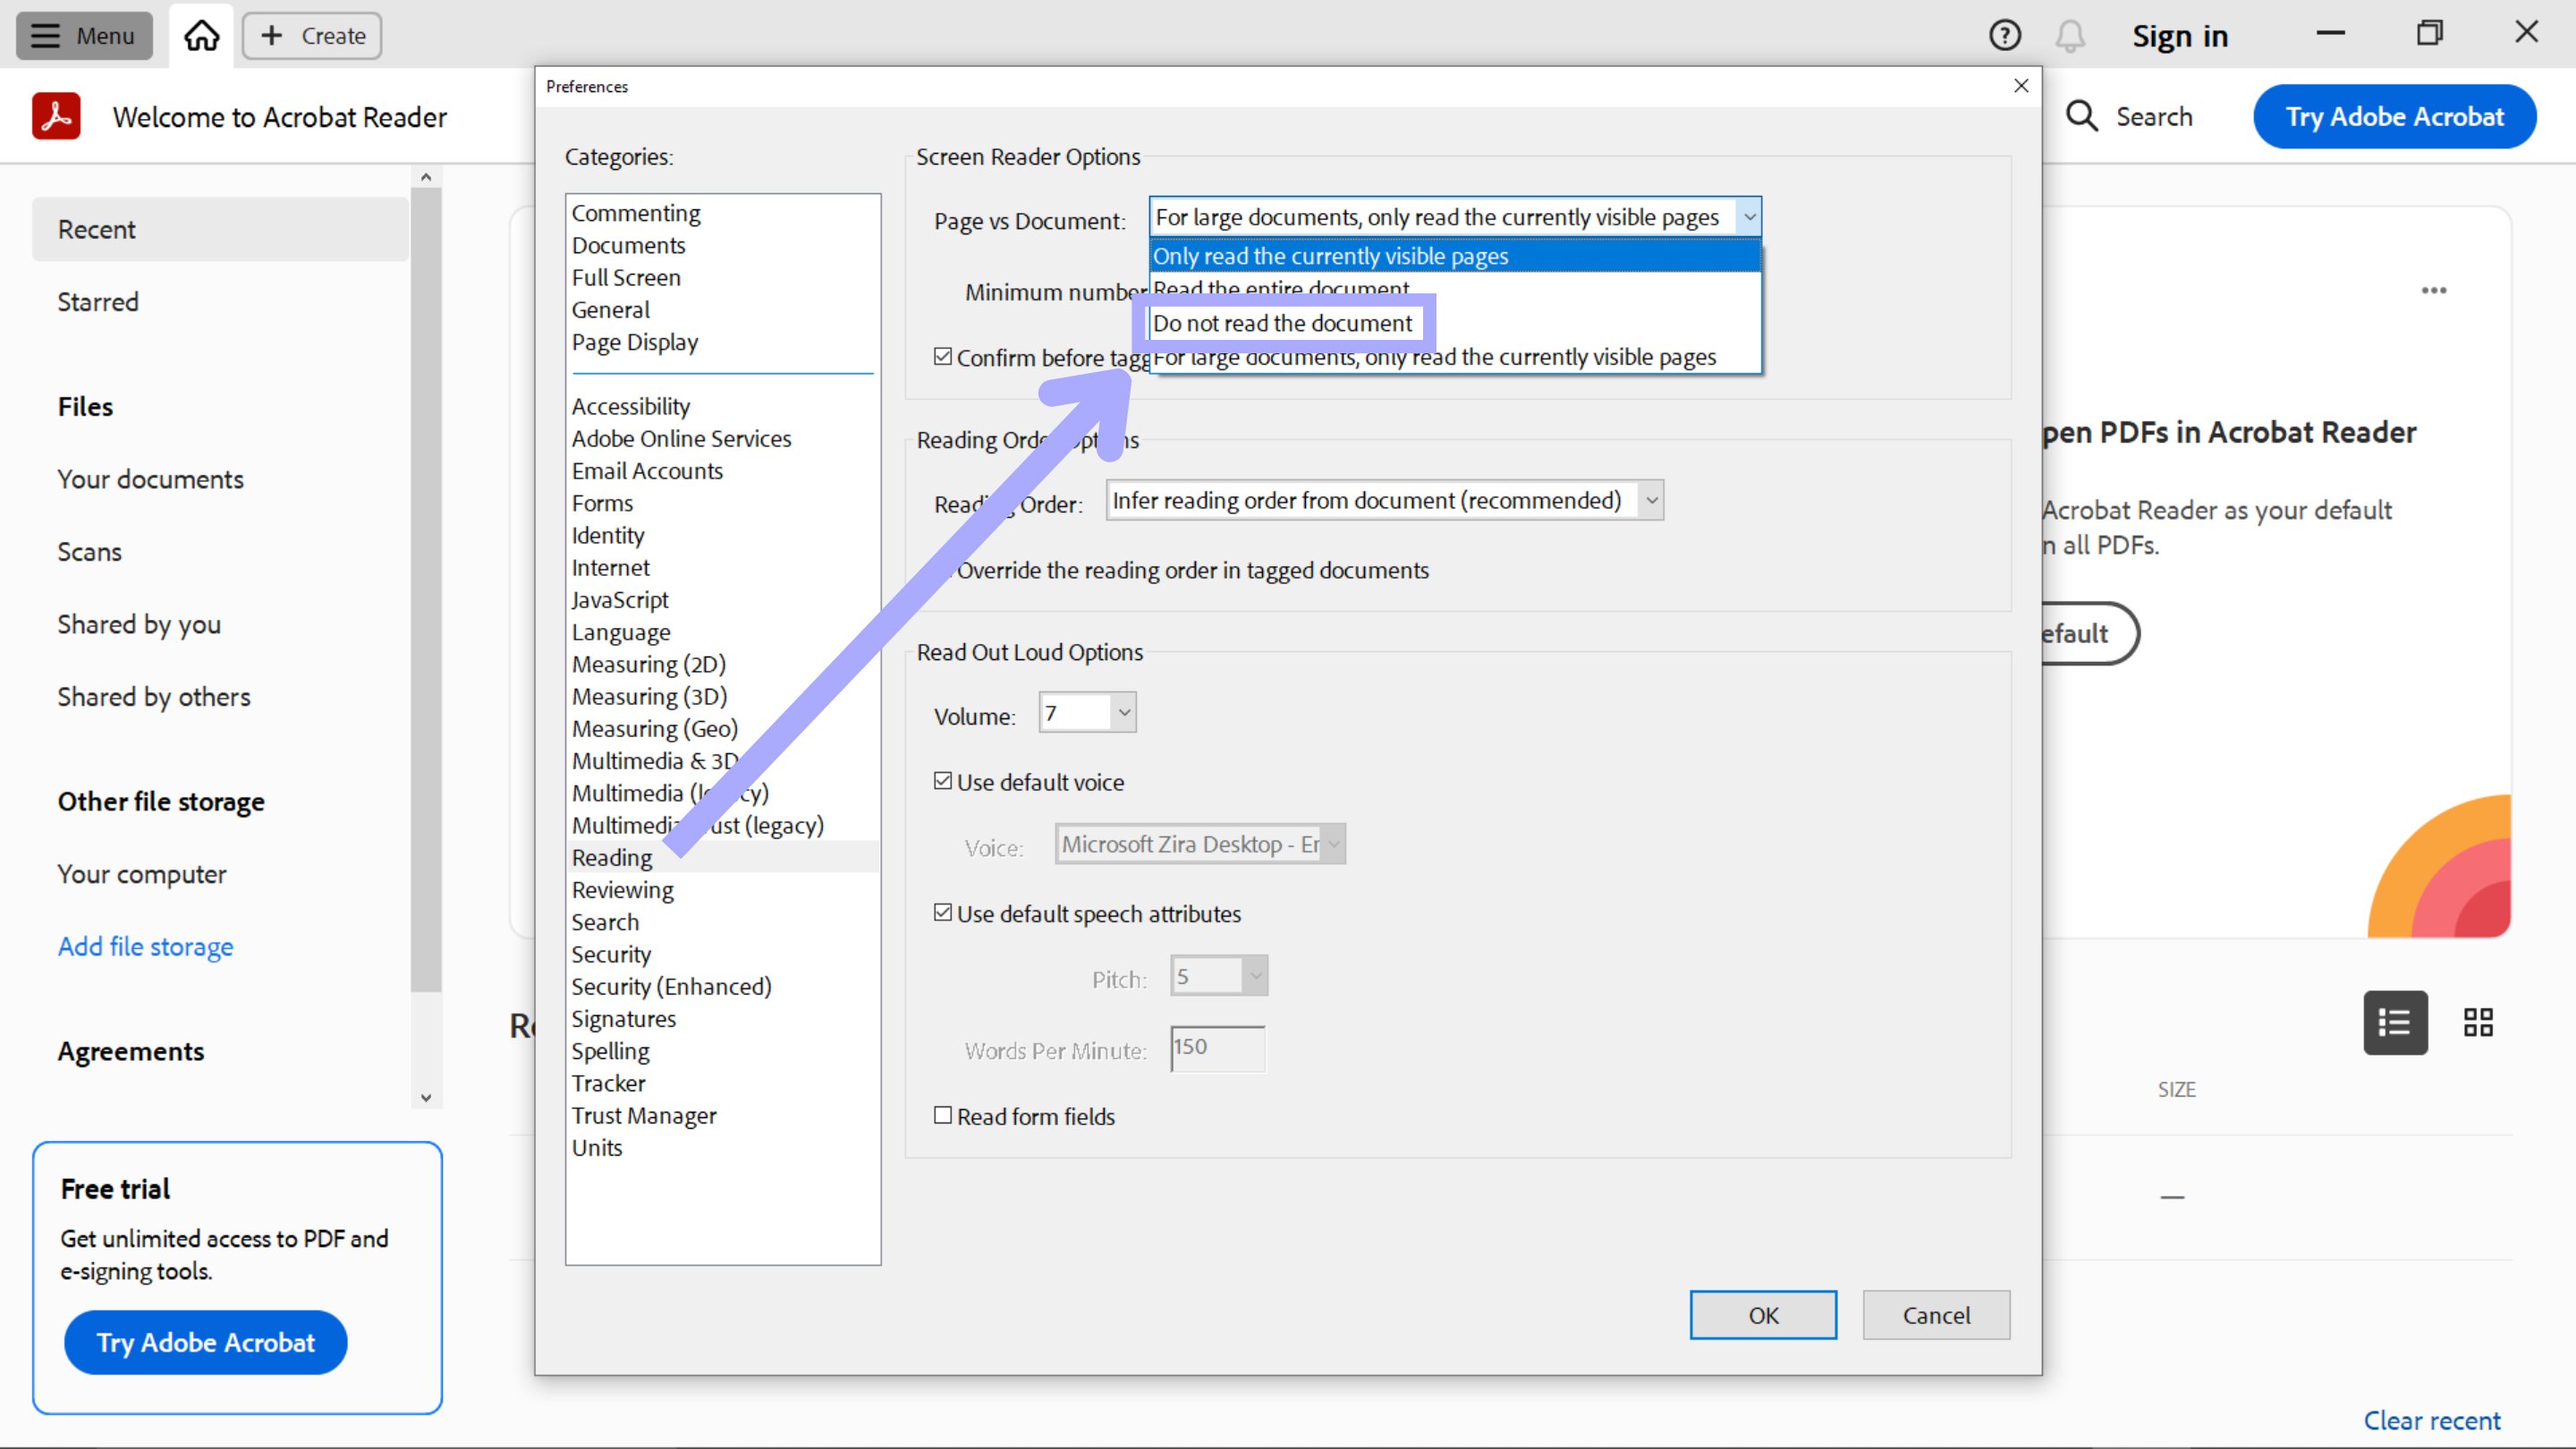Click OK in Preferences

(x=1763, y=1315)
